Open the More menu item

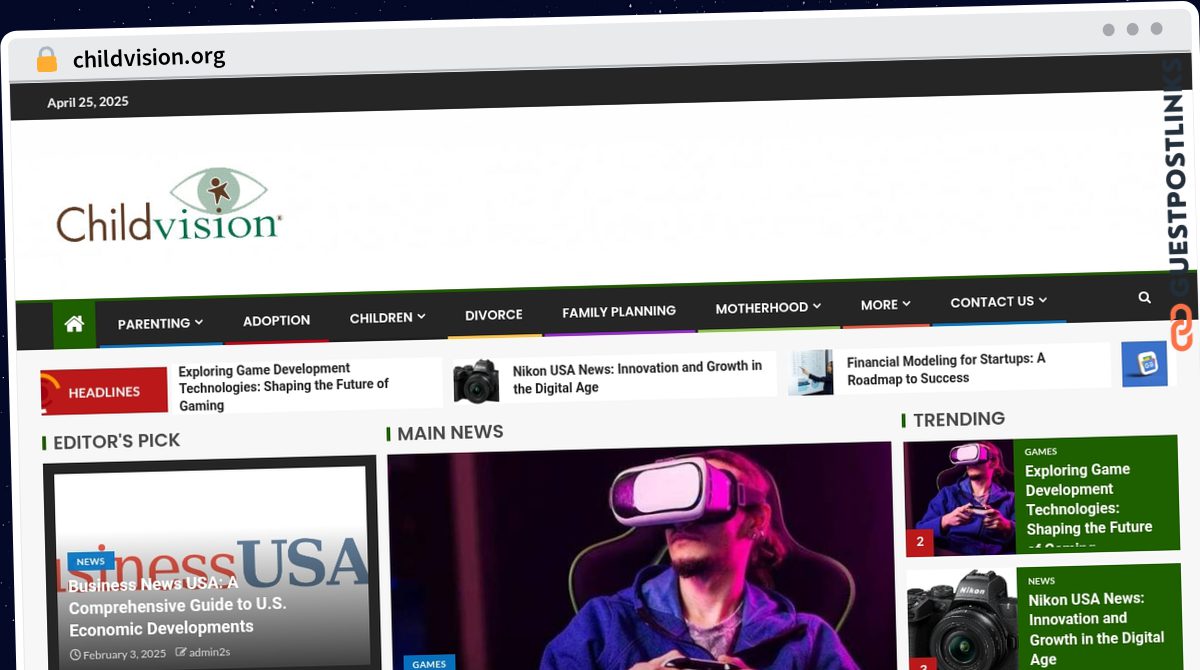(x=879, y=304)
